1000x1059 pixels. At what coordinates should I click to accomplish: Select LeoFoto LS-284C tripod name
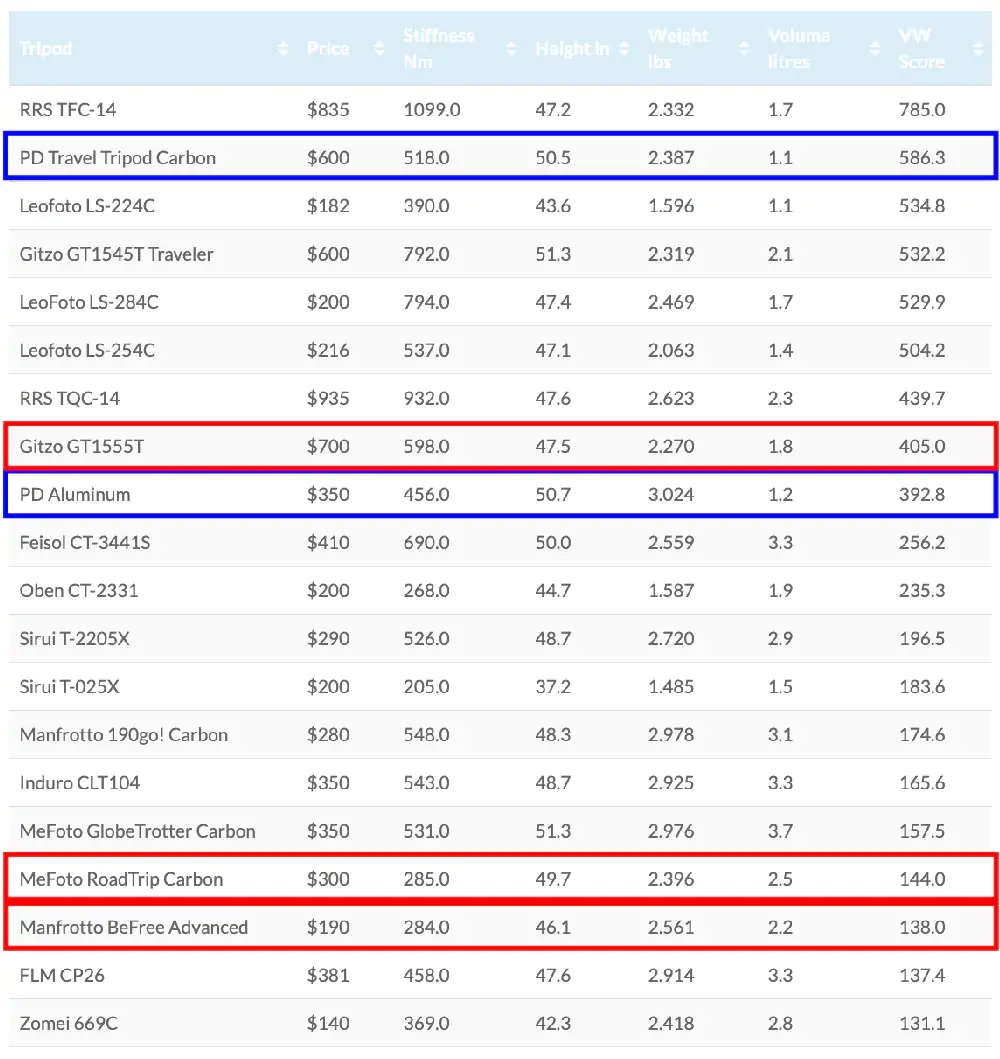tap(89, 302)
